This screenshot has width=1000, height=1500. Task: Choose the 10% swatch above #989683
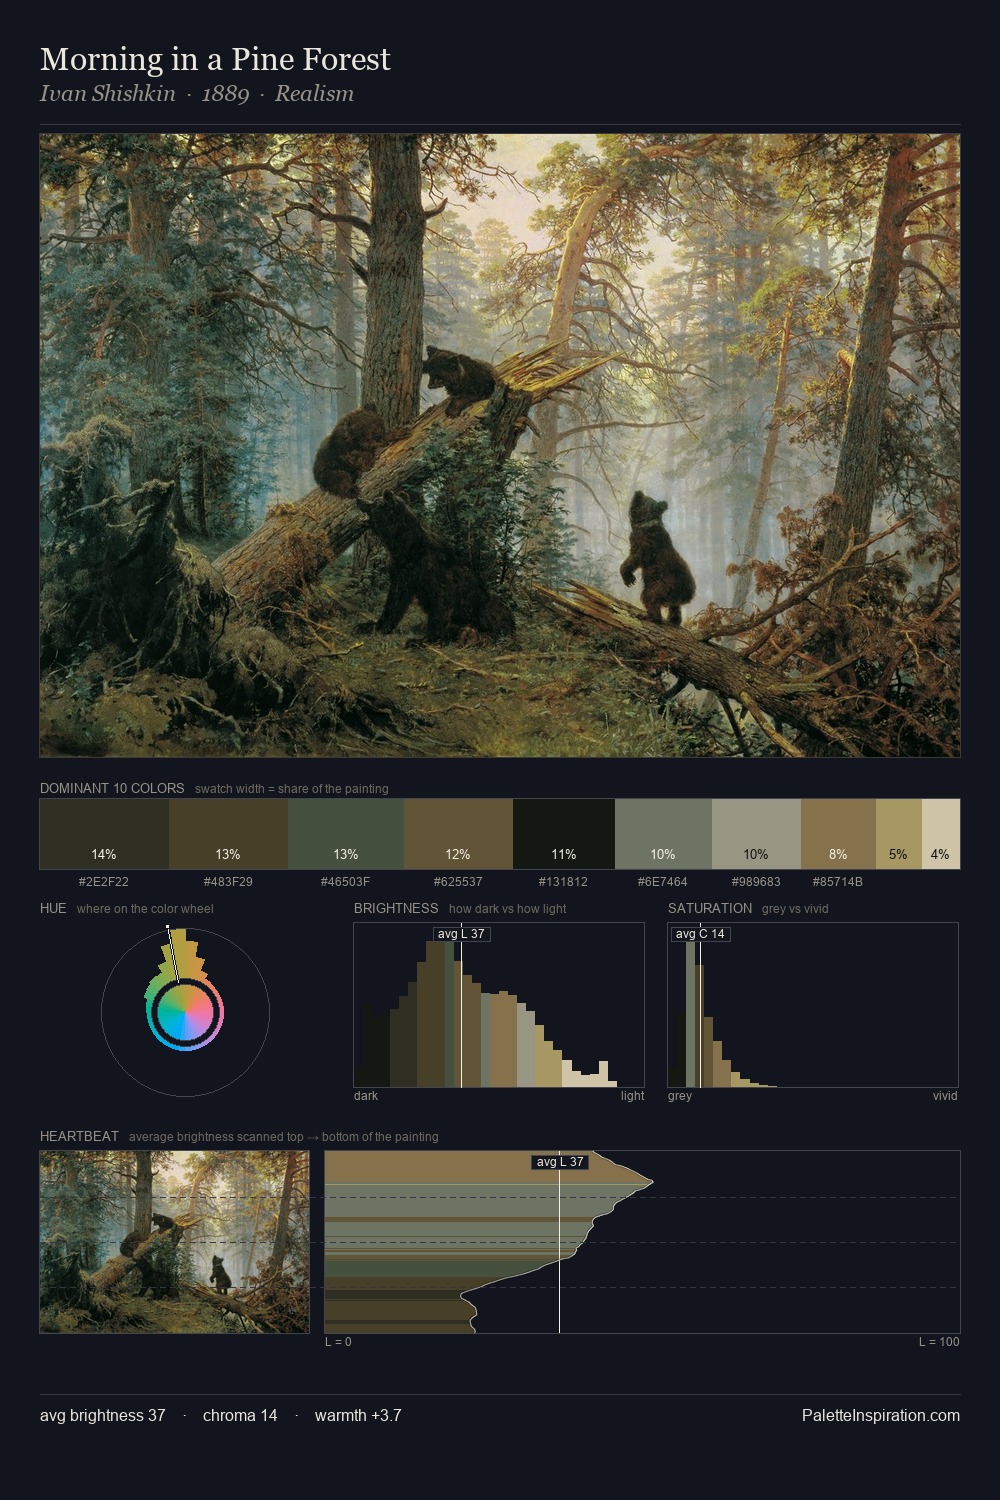pyautogui.click(x=756, y=834)
